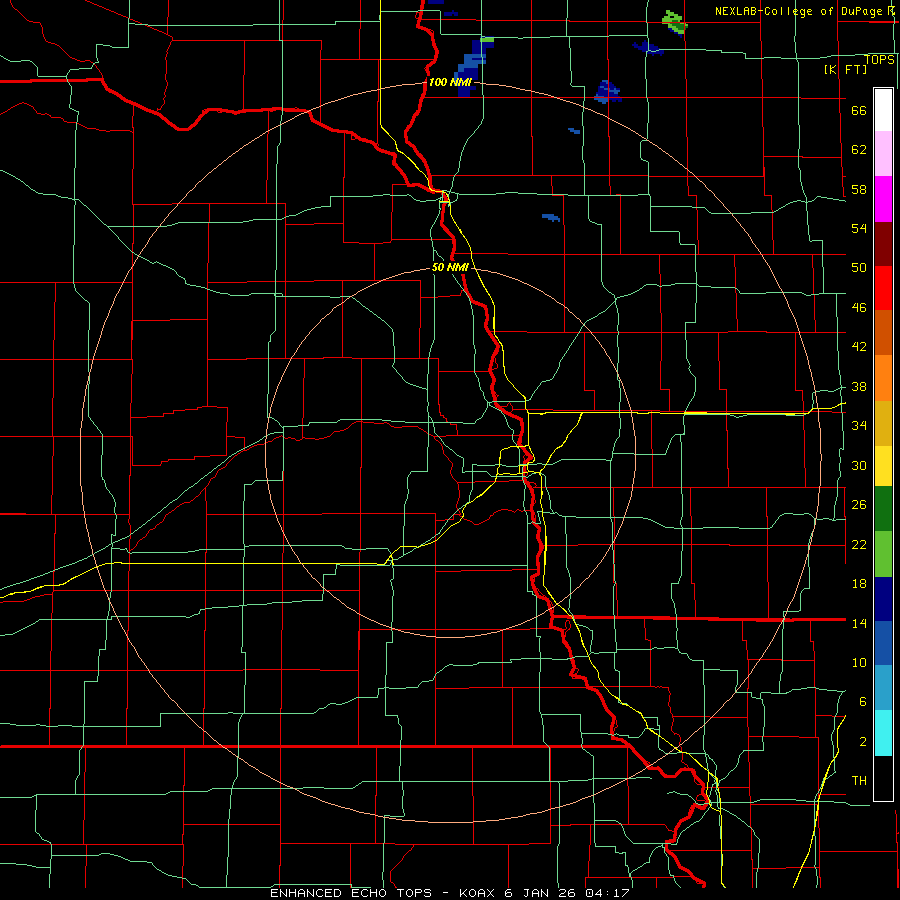Click the 04:17 timestamp in caption

point(607,893)
